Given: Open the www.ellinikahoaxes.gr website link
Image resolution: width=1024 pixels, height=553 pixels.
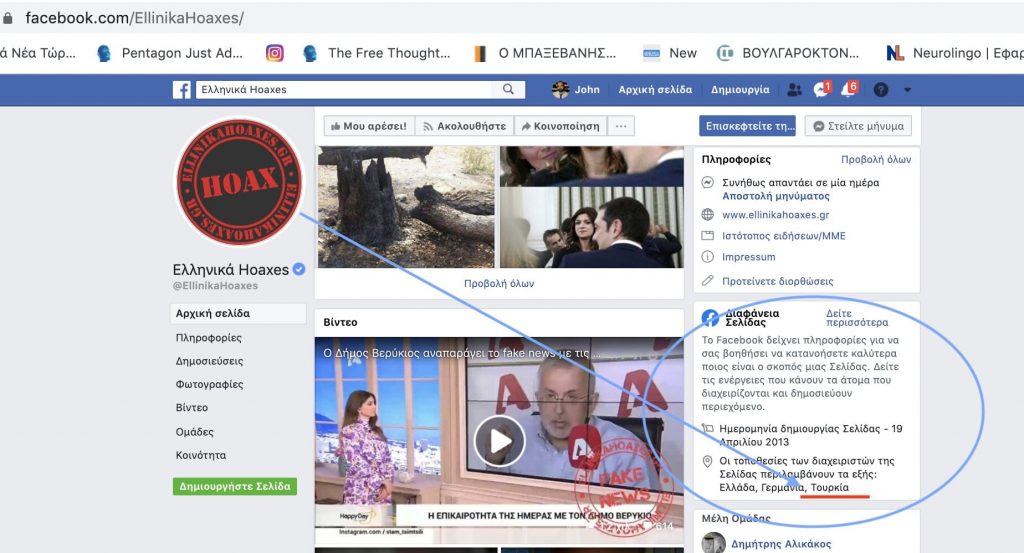Looking at the screenshot, I should pos(775,215).
